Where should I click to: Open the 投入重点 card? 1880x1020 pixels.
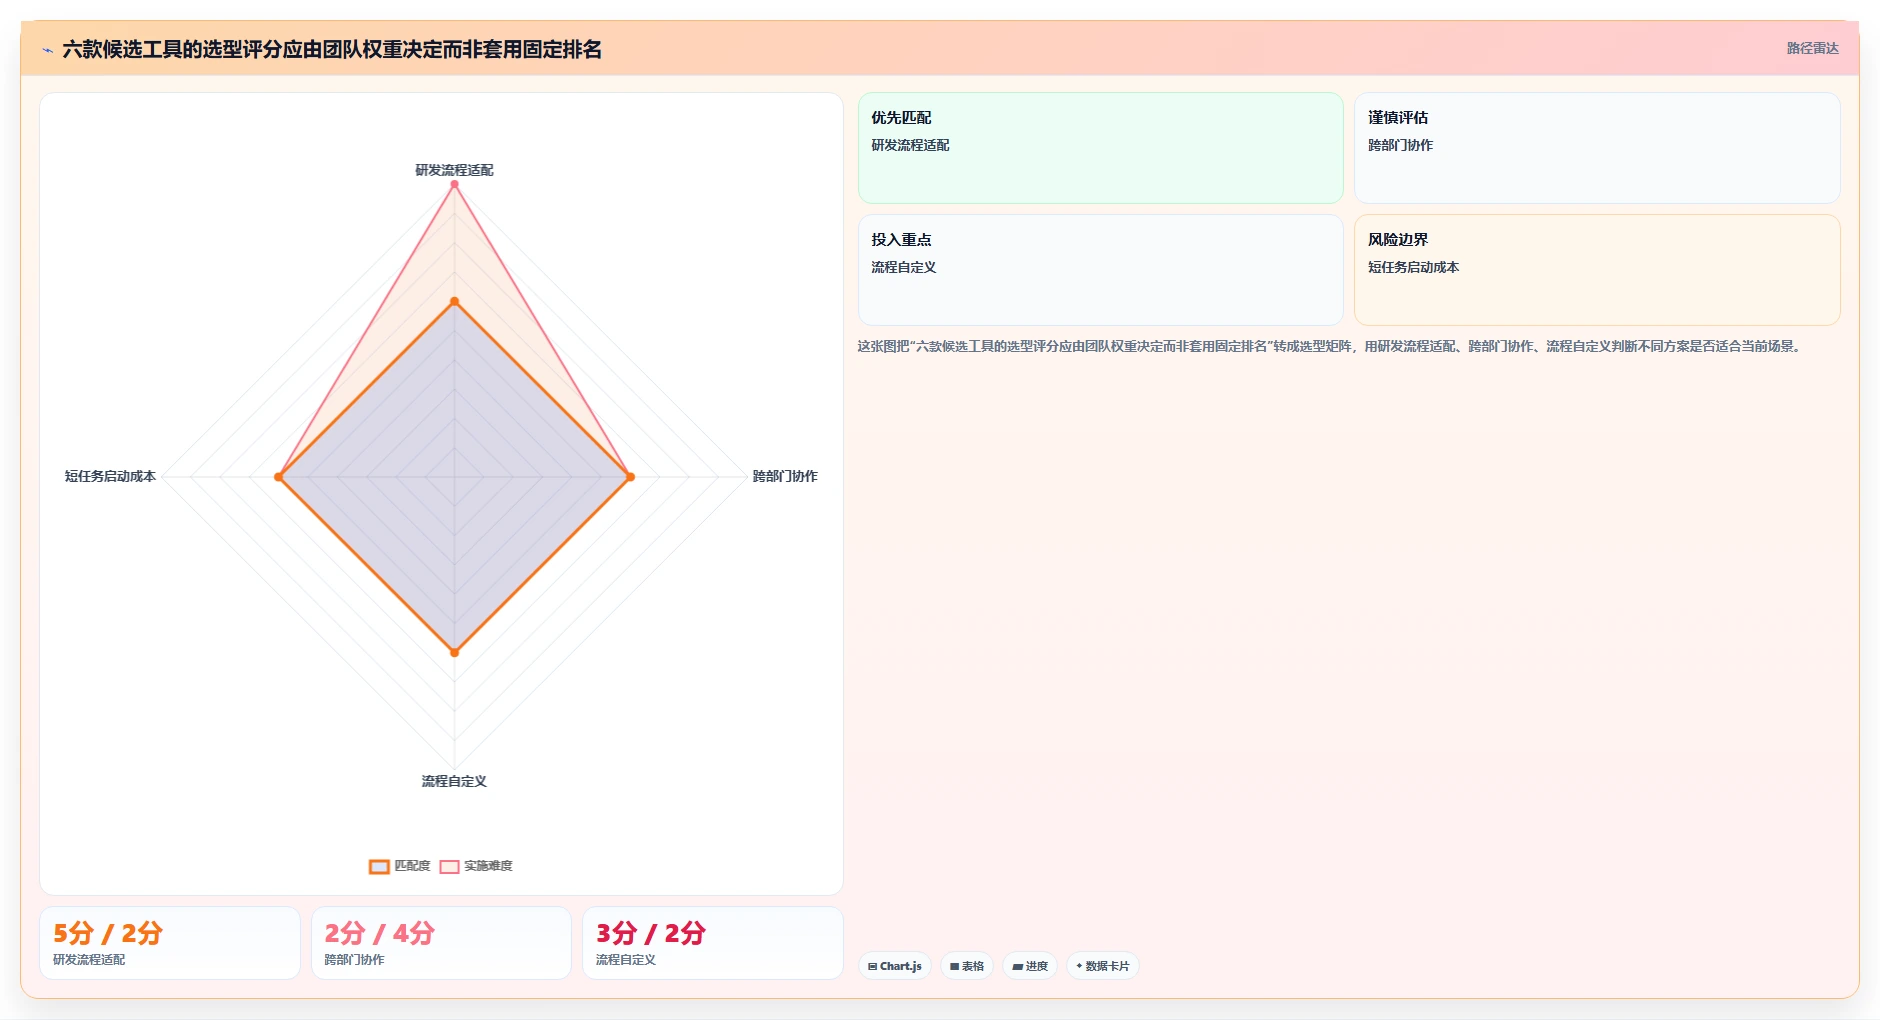click(x=1100, y=270)
